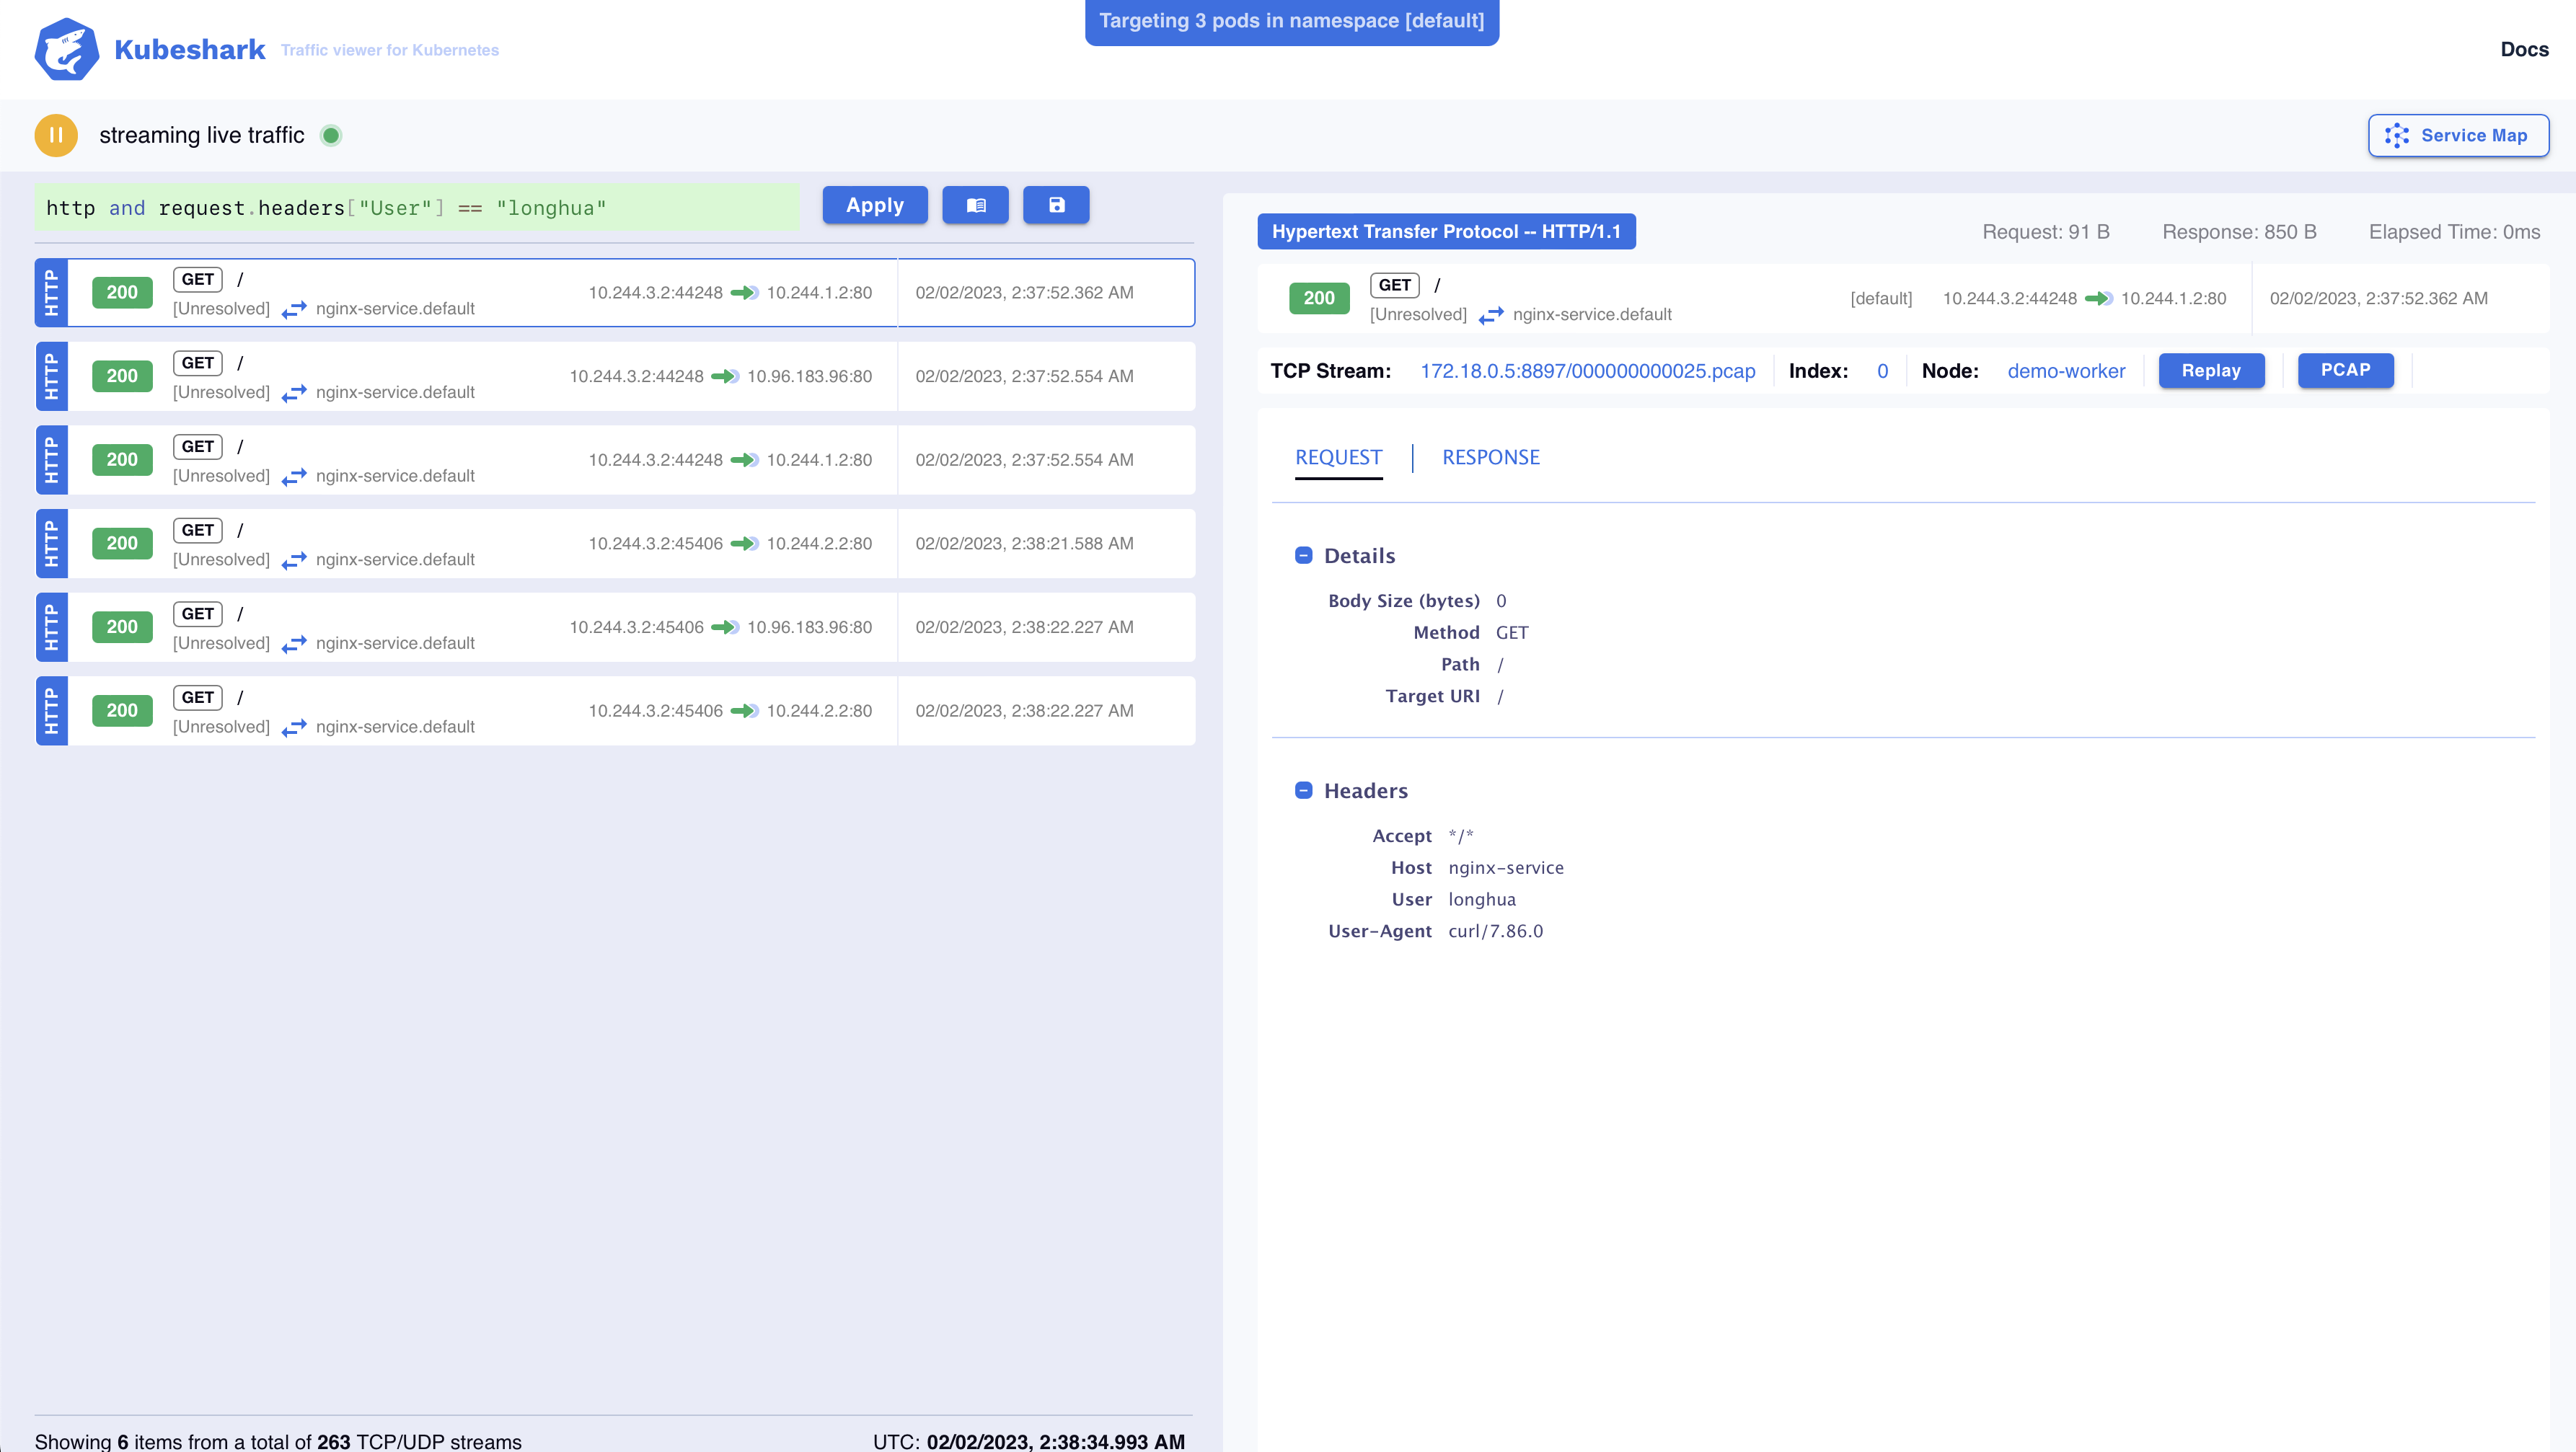Collapse the Details section
Image resolution: width=2576 pixels, height=1452 pixels.
point(1303,555)
